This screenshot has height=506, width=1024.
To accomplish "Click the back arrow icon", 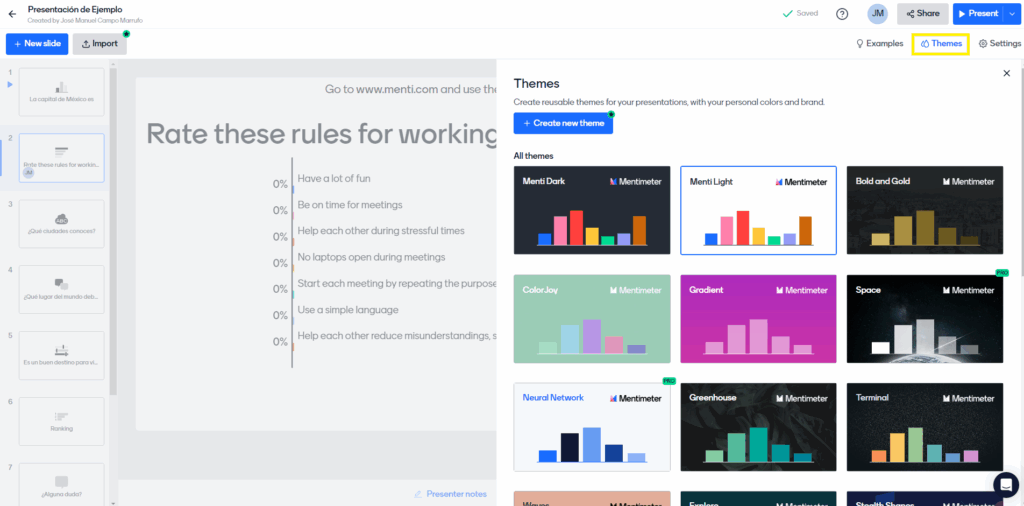I will click(12, 14).
